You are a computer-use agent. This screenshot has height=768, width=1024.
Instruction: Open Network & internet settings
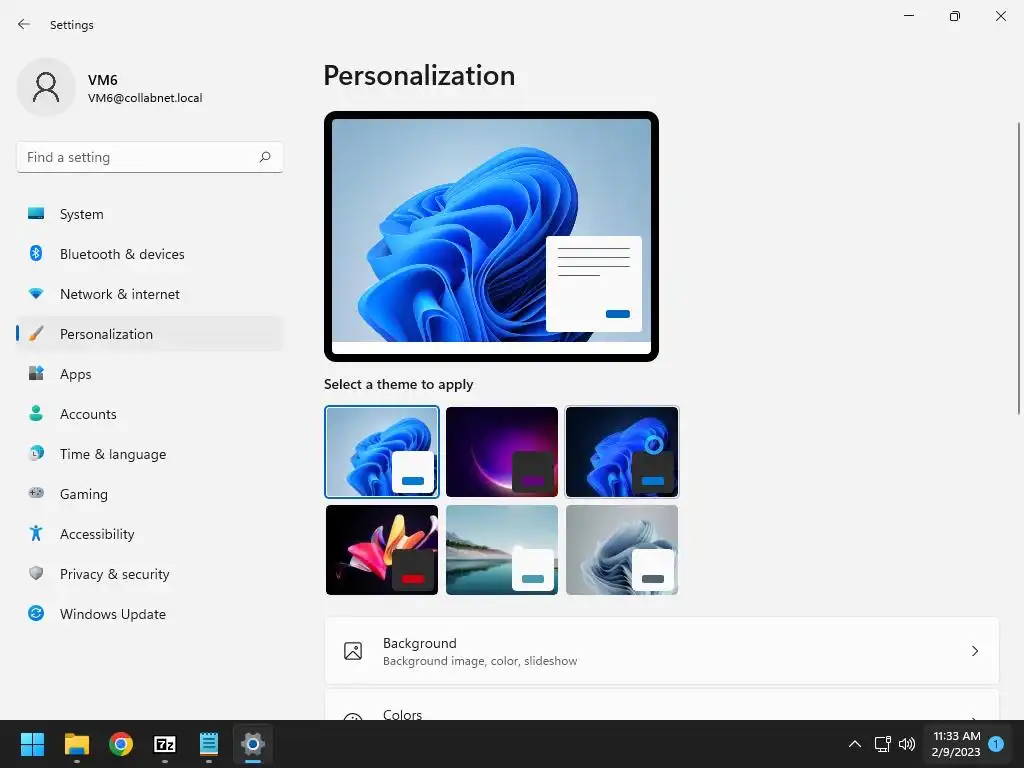150,294
